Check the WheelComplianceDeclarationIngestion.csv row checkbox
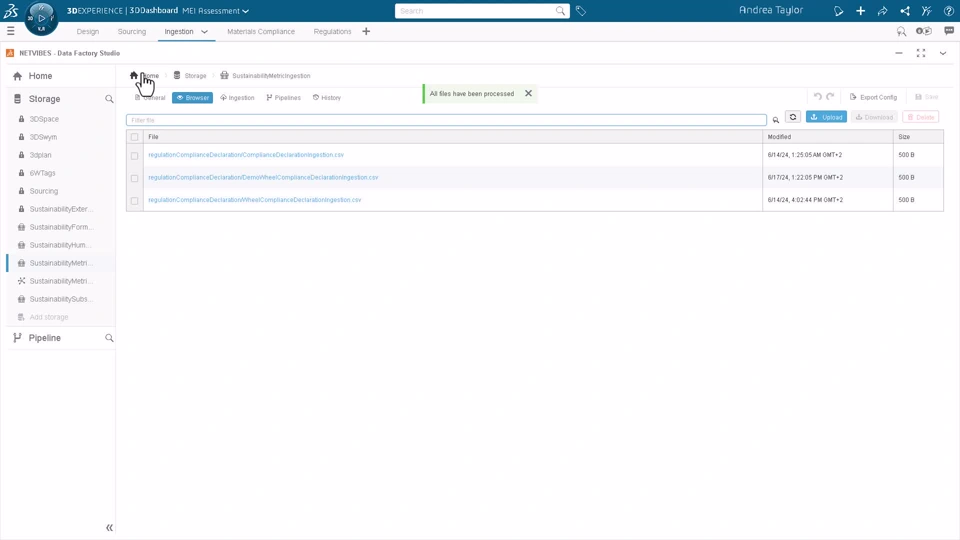This screenshot has width=960, height=540. pyautogui.click(x=135, y=201)
